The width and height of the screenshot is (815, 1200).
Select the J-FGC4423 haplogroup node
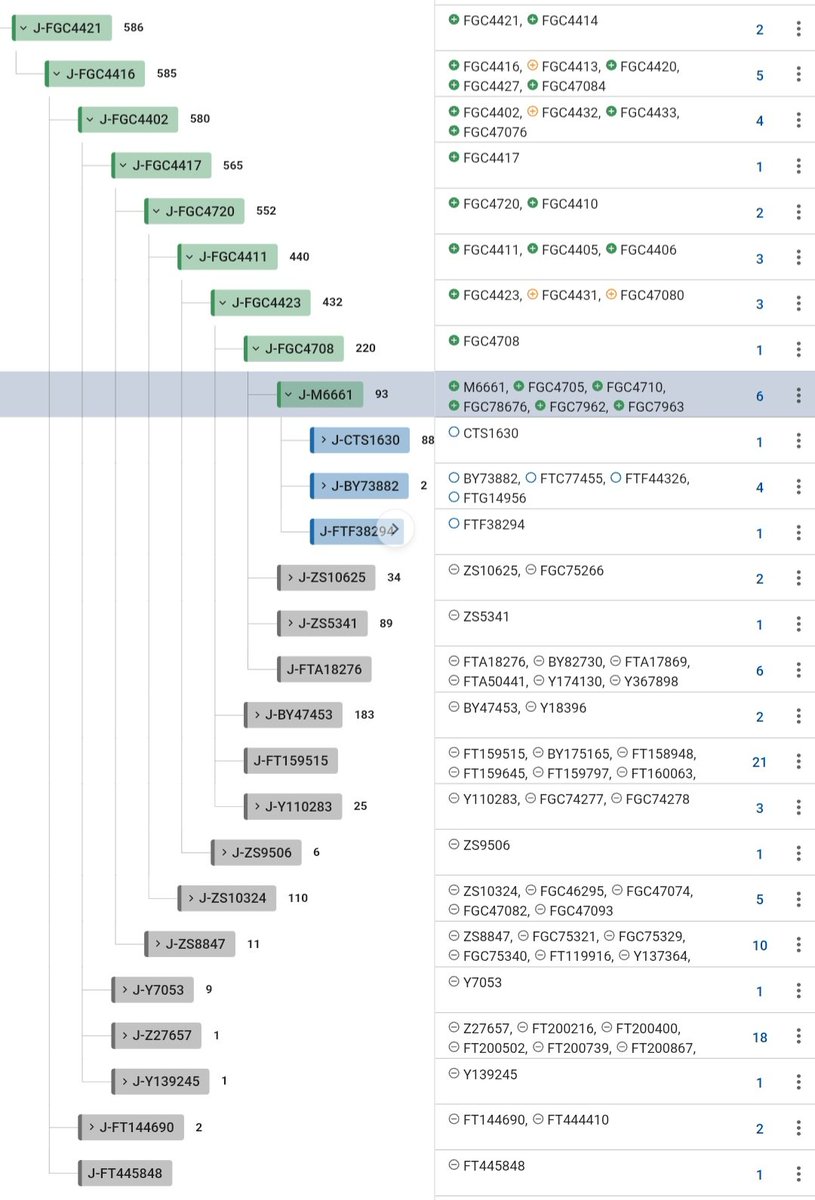(261, 303)
